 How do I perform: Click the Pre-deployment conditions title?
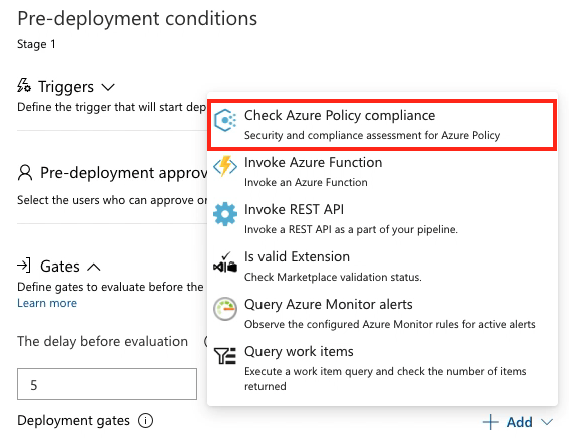pyautogui.click(x=137, y=19)
